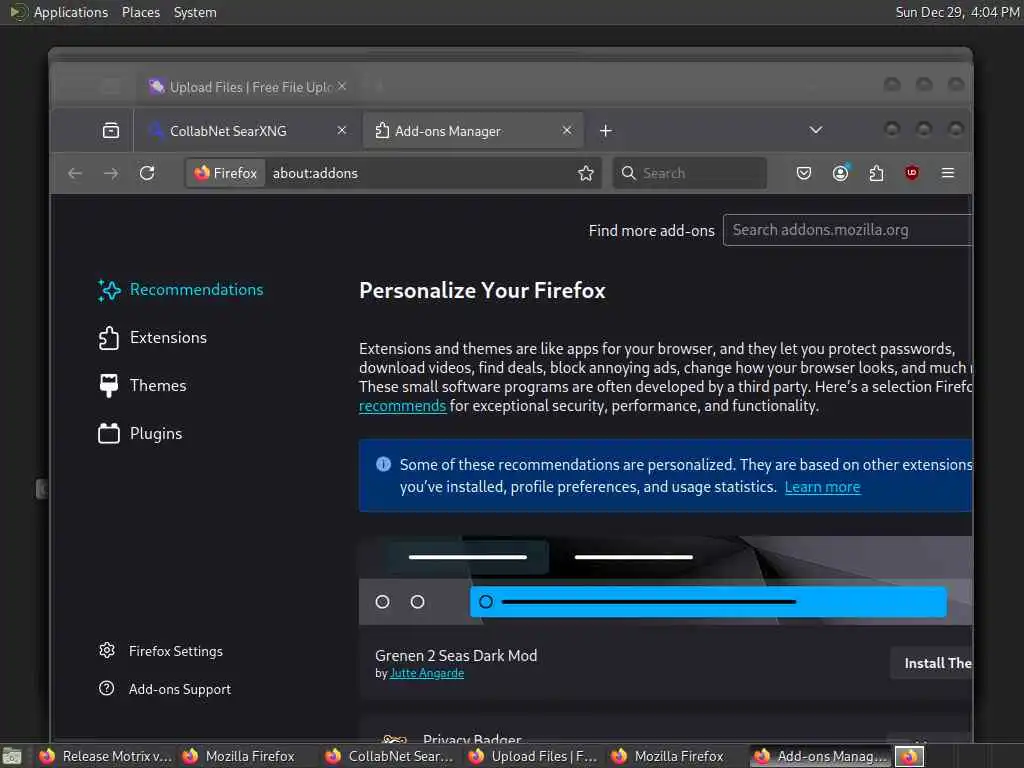Switch to Add-ons Manag... taskbar window
This screenshot has width=1024, height=768.
(821, 756)
